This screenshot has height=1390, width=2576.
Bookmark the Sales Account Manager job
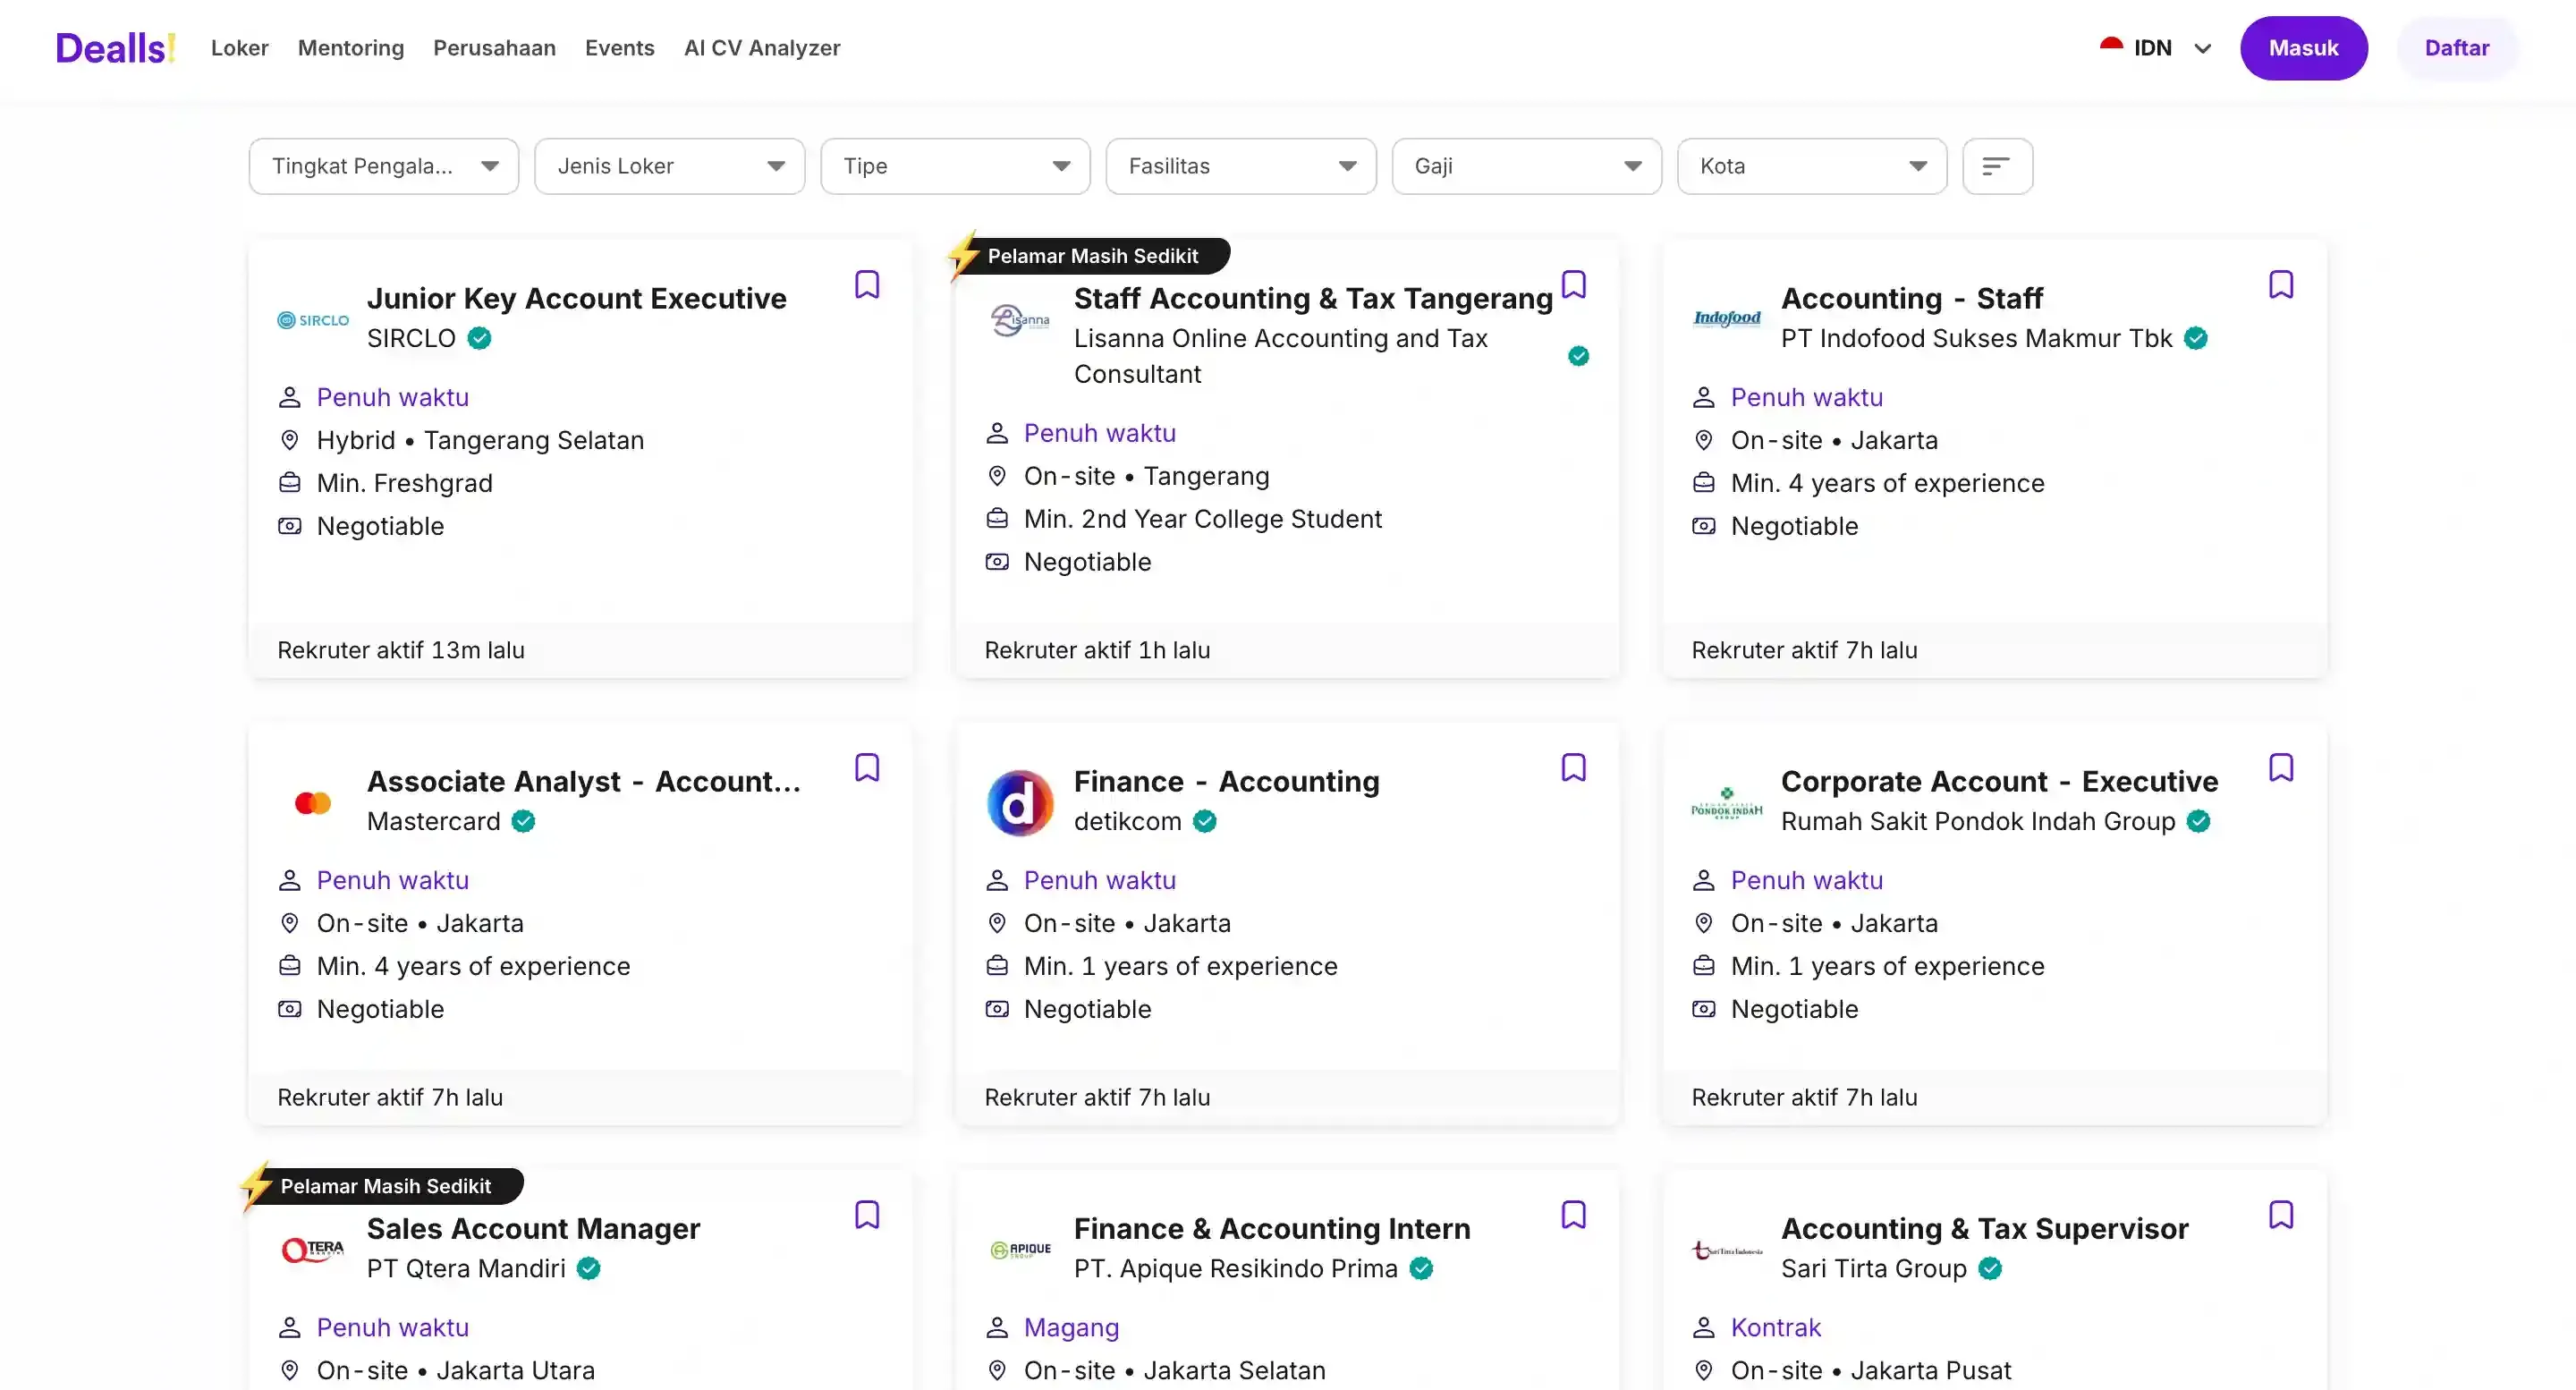[x=867, y=1215]
